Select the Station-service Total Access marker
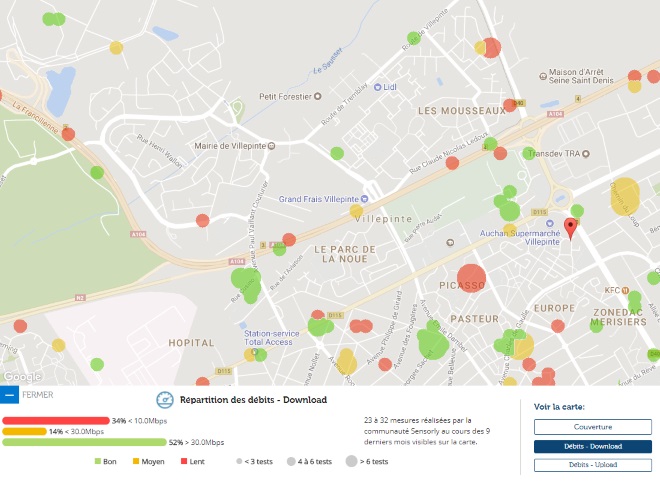Image resolution: width=660 pixels, height=487 pixels. tap(254, 351)
